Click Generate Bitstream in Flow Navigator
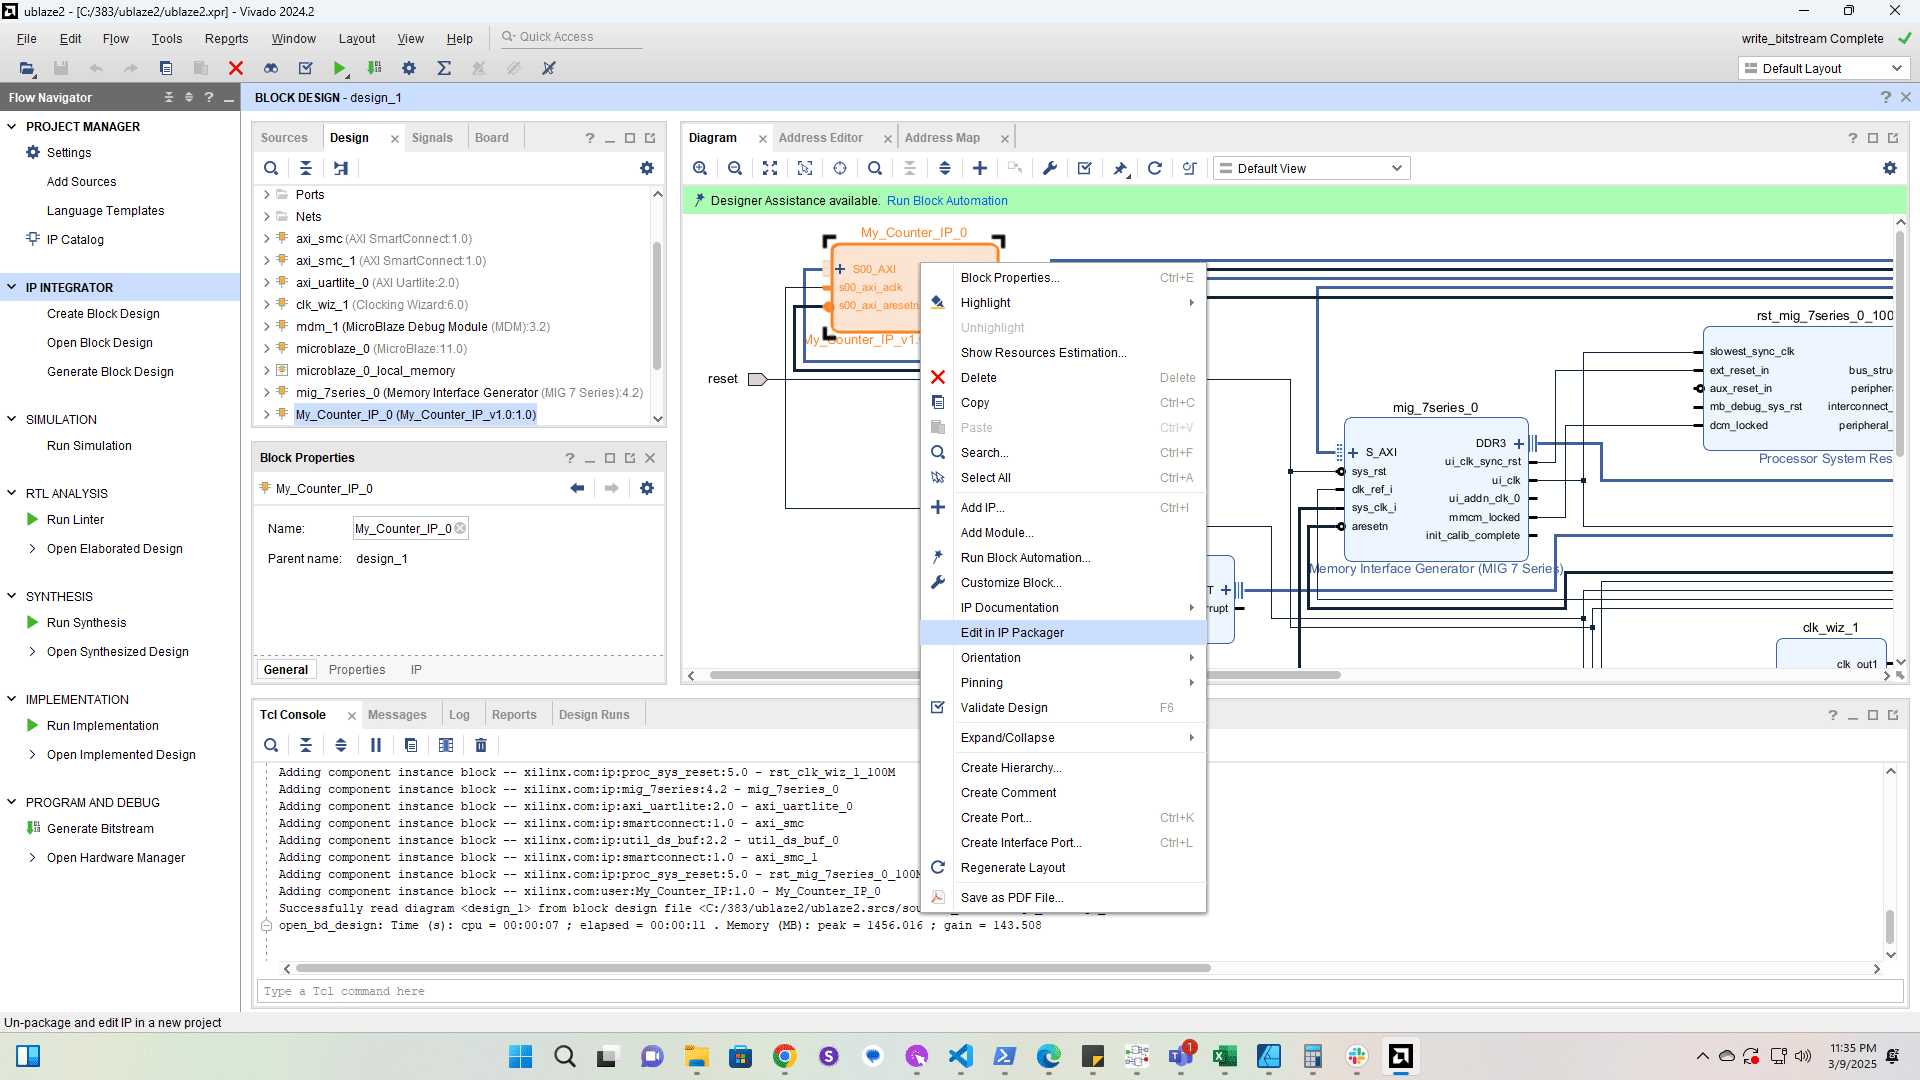This screenshot has width=1920, height=1080. tap(100, 829)
